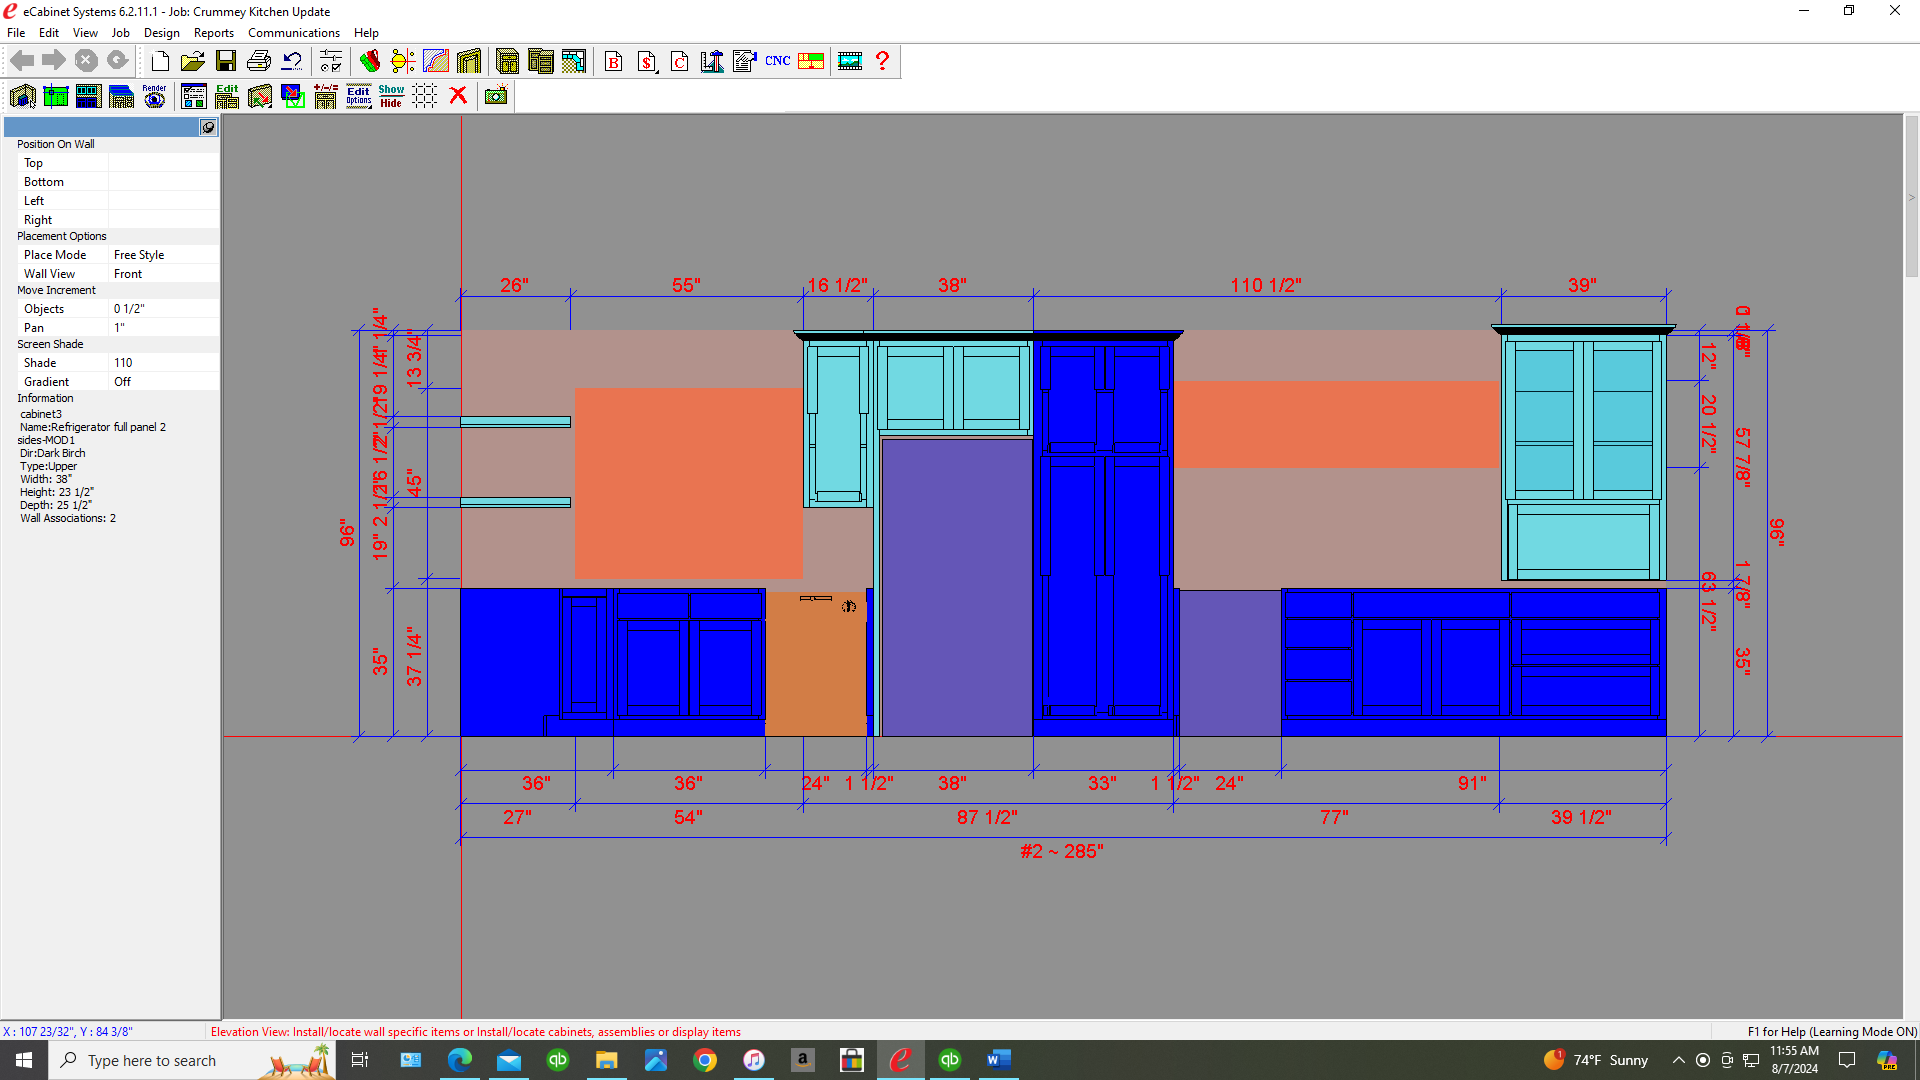This screenshot has height=1080, width=1920.
Task: Click the red X delete icon
Action: point(458,96)
